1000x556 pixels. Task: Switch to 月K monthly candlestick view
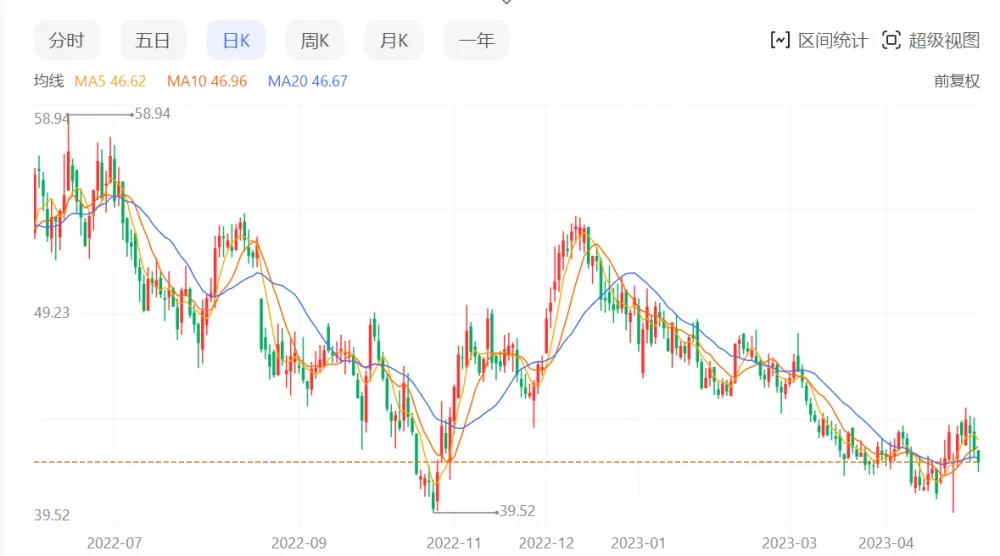point(394,40)
